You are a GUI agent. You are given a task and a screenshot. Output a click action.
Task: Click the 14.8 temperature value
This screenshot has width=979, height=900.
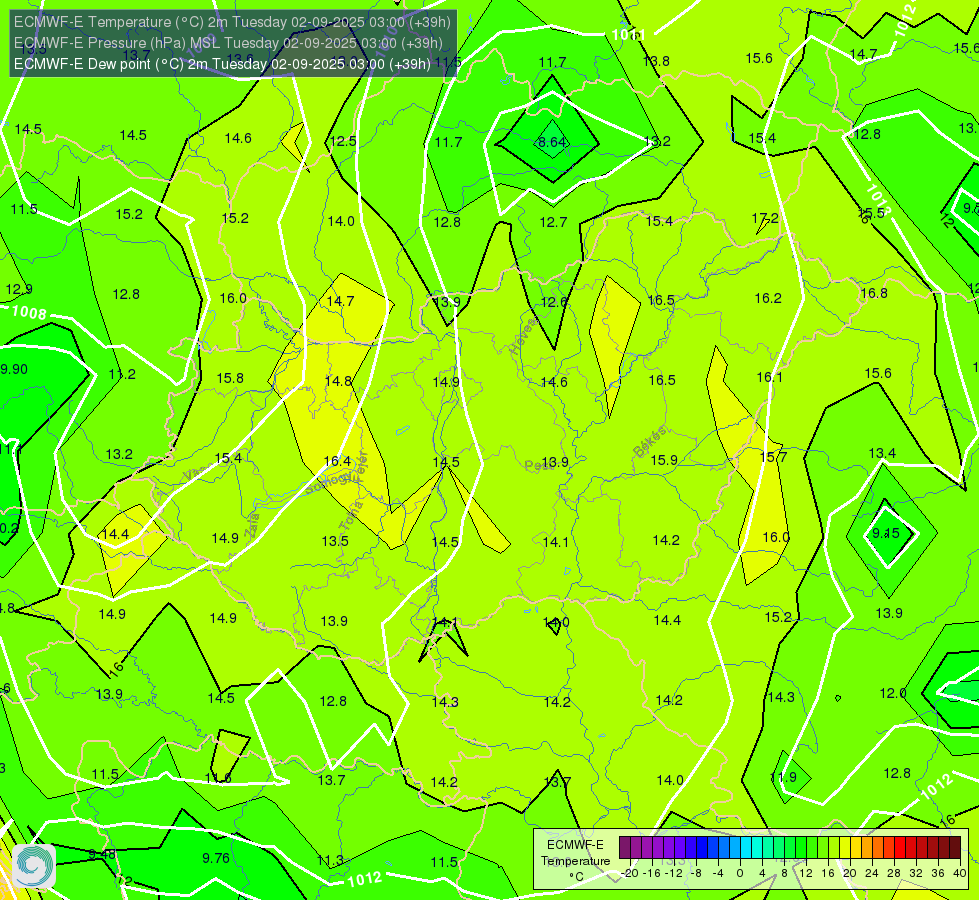pyautogui.click(x=338, y=380)
